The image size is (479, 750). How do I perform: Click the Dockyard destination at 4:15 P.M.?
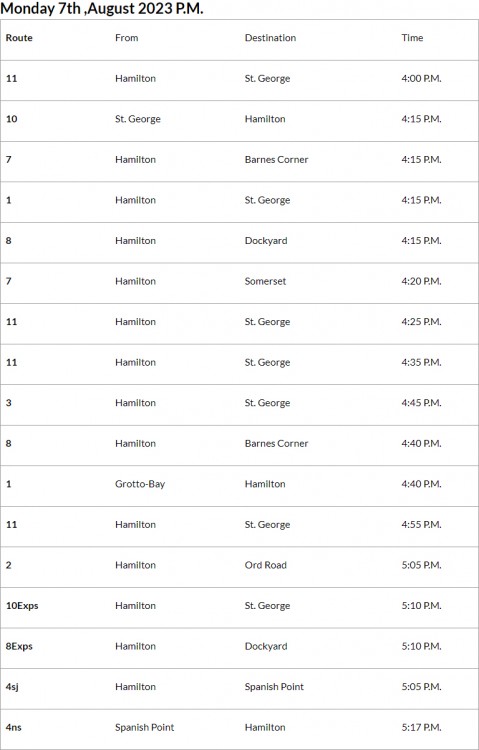coord(266,241)
